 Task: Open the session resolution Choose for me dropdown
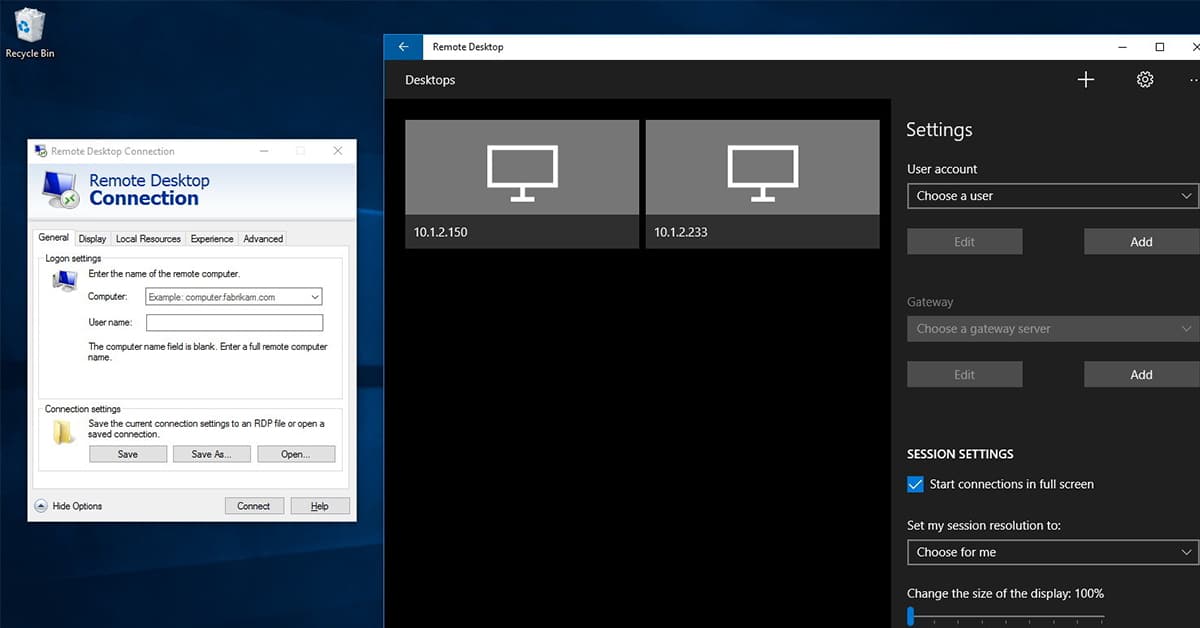(x=1053, y=552)
